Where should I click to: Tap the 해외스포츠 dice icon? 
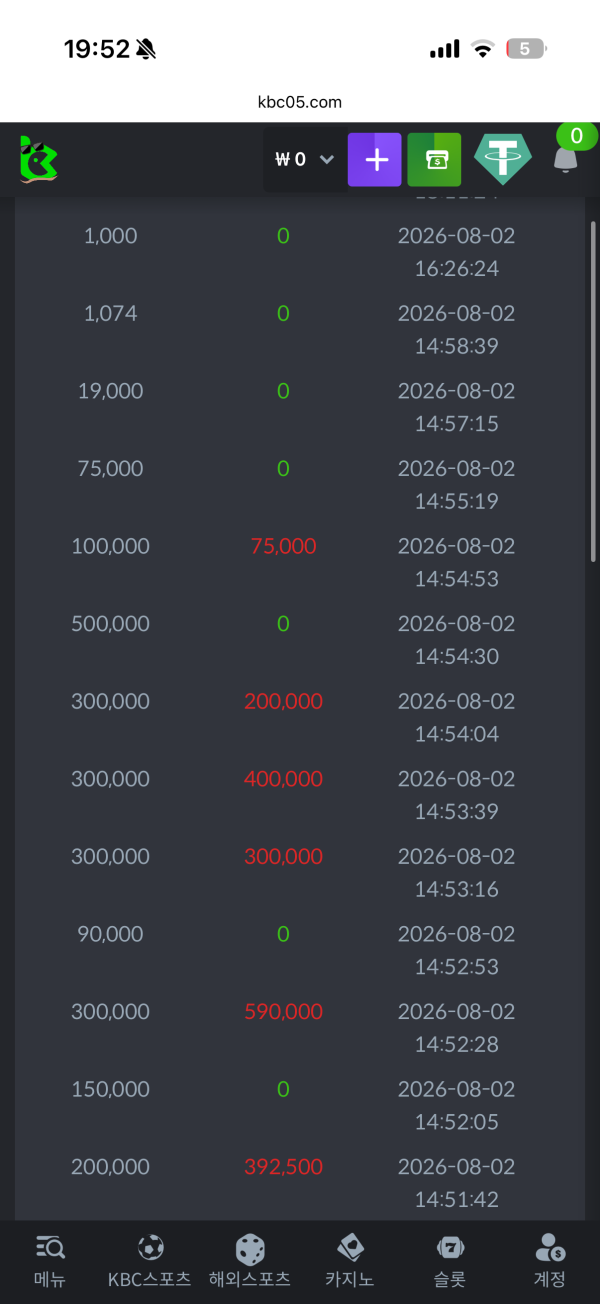(250, 1249)
